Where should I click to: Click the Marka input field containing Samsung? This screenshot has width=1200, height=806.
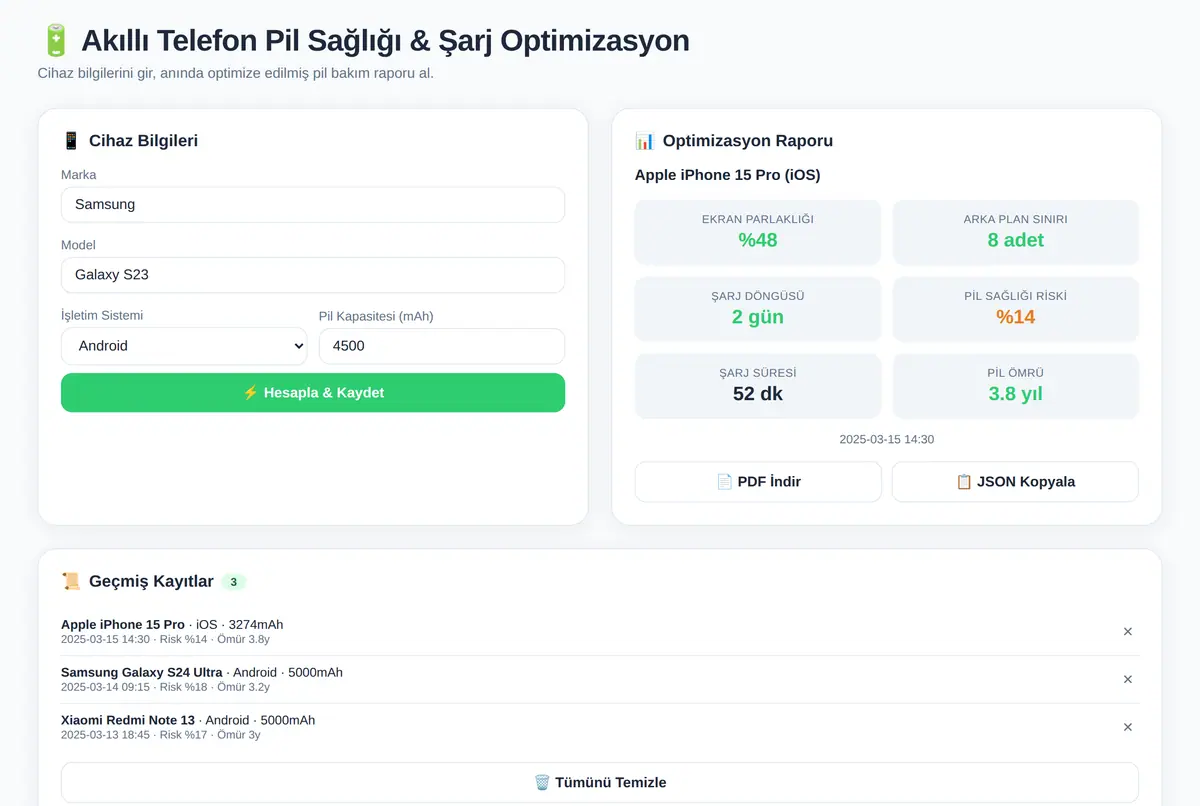coord(313,204)
